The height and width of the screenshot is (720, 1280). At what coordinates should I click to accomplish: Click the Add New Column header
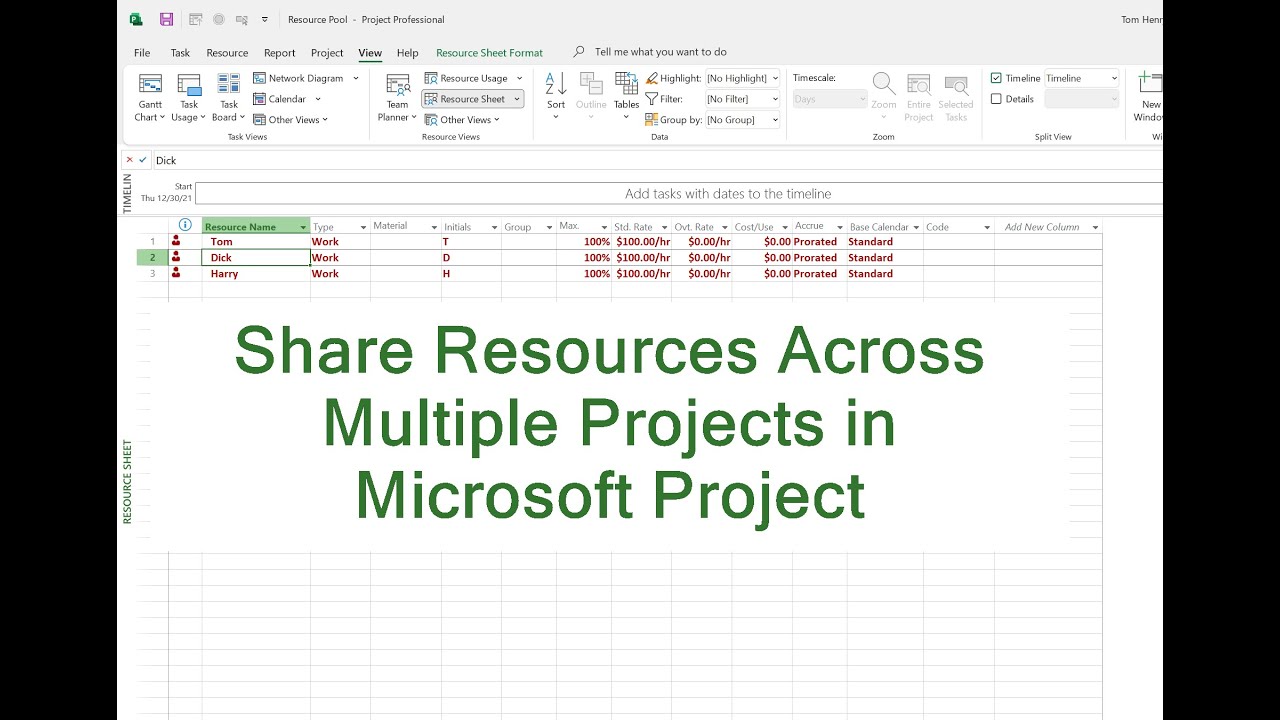tap(1047, 227)
